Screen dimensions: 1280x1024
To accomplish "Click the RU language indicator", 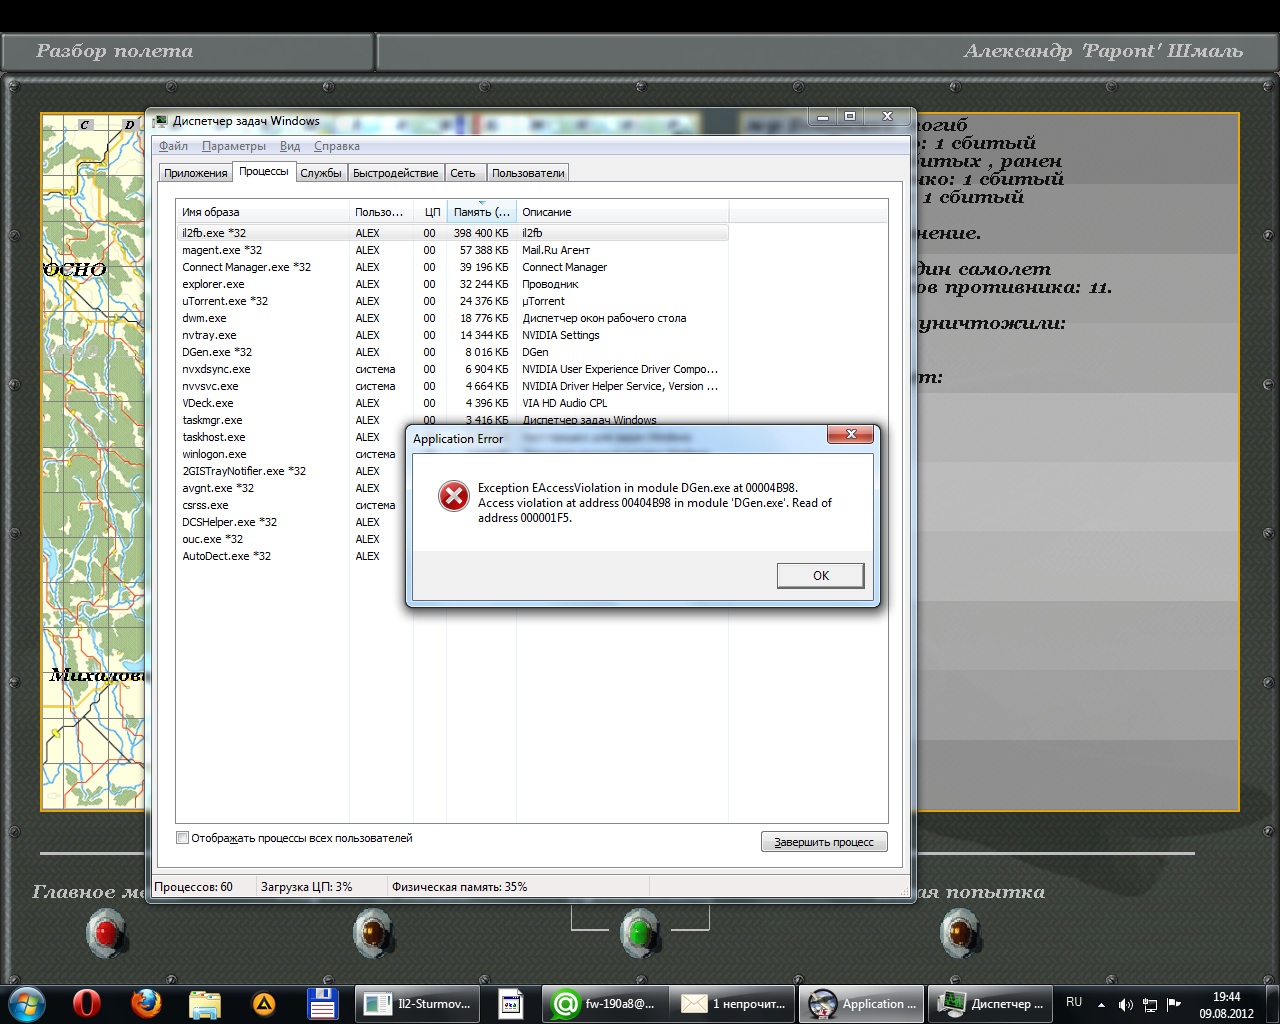I will click(1074, 1002).
